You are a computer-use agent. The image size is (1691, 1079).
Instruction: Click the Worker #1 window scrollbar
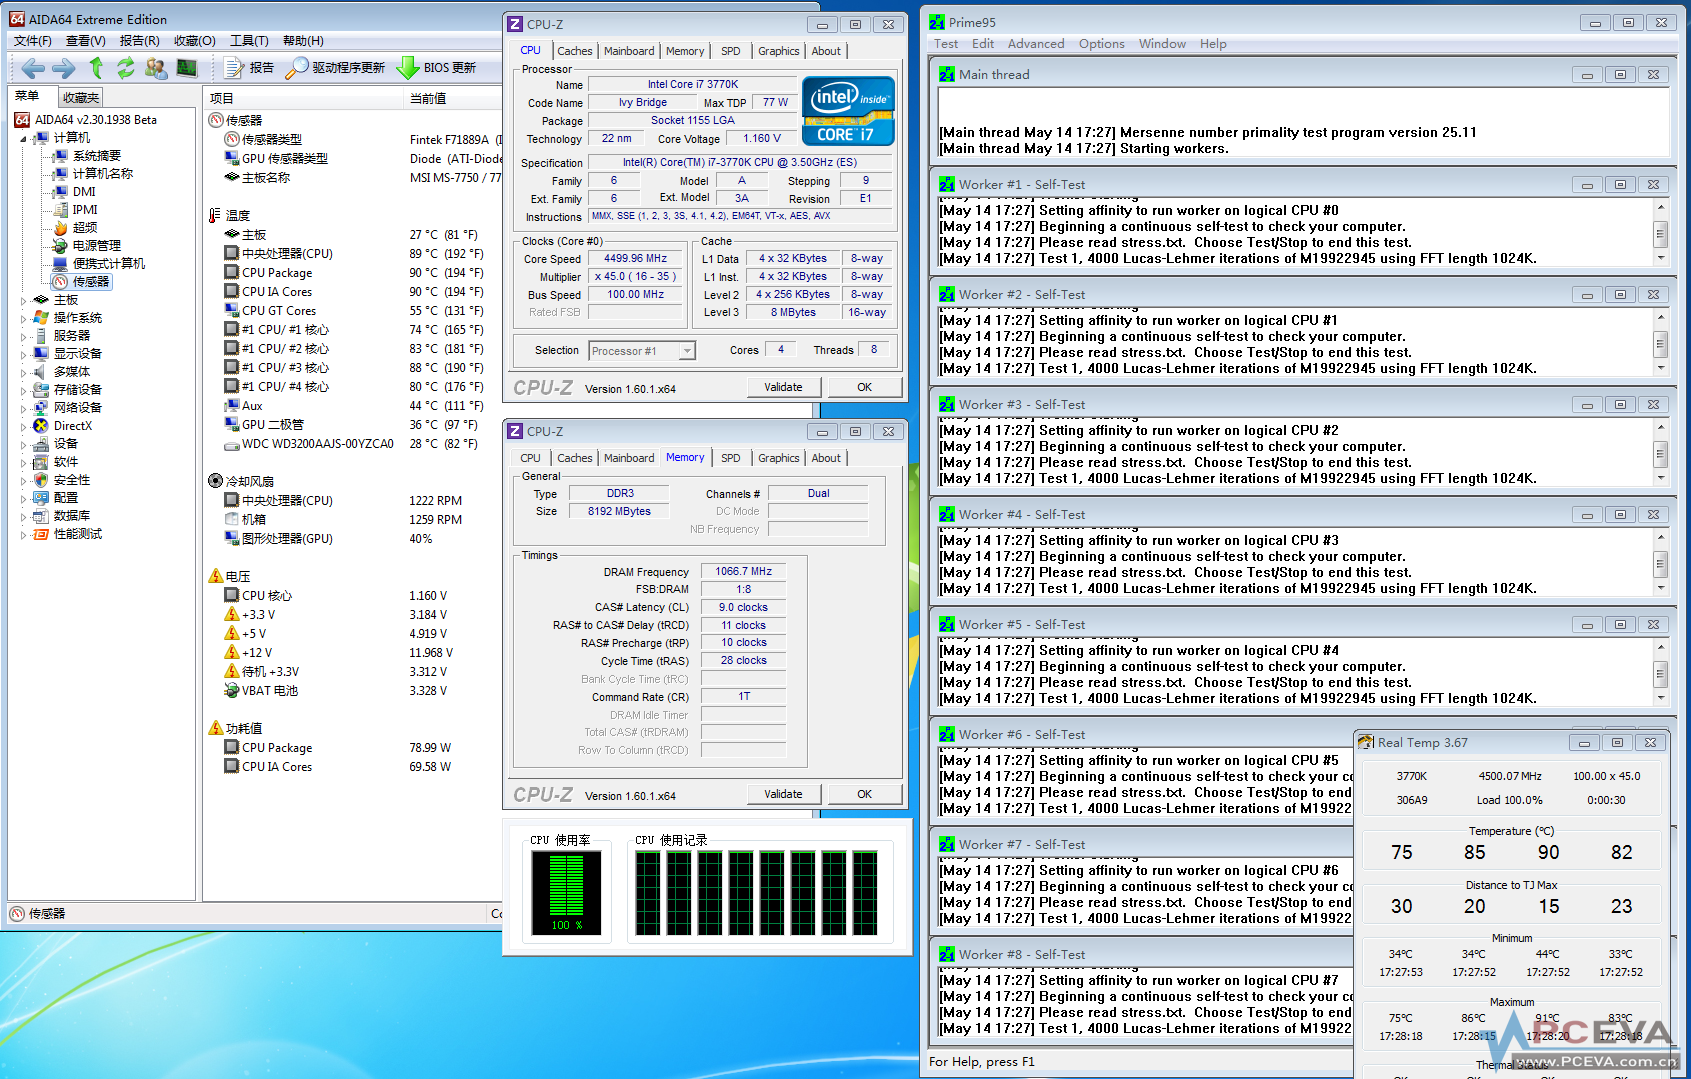click(1660, 234)
